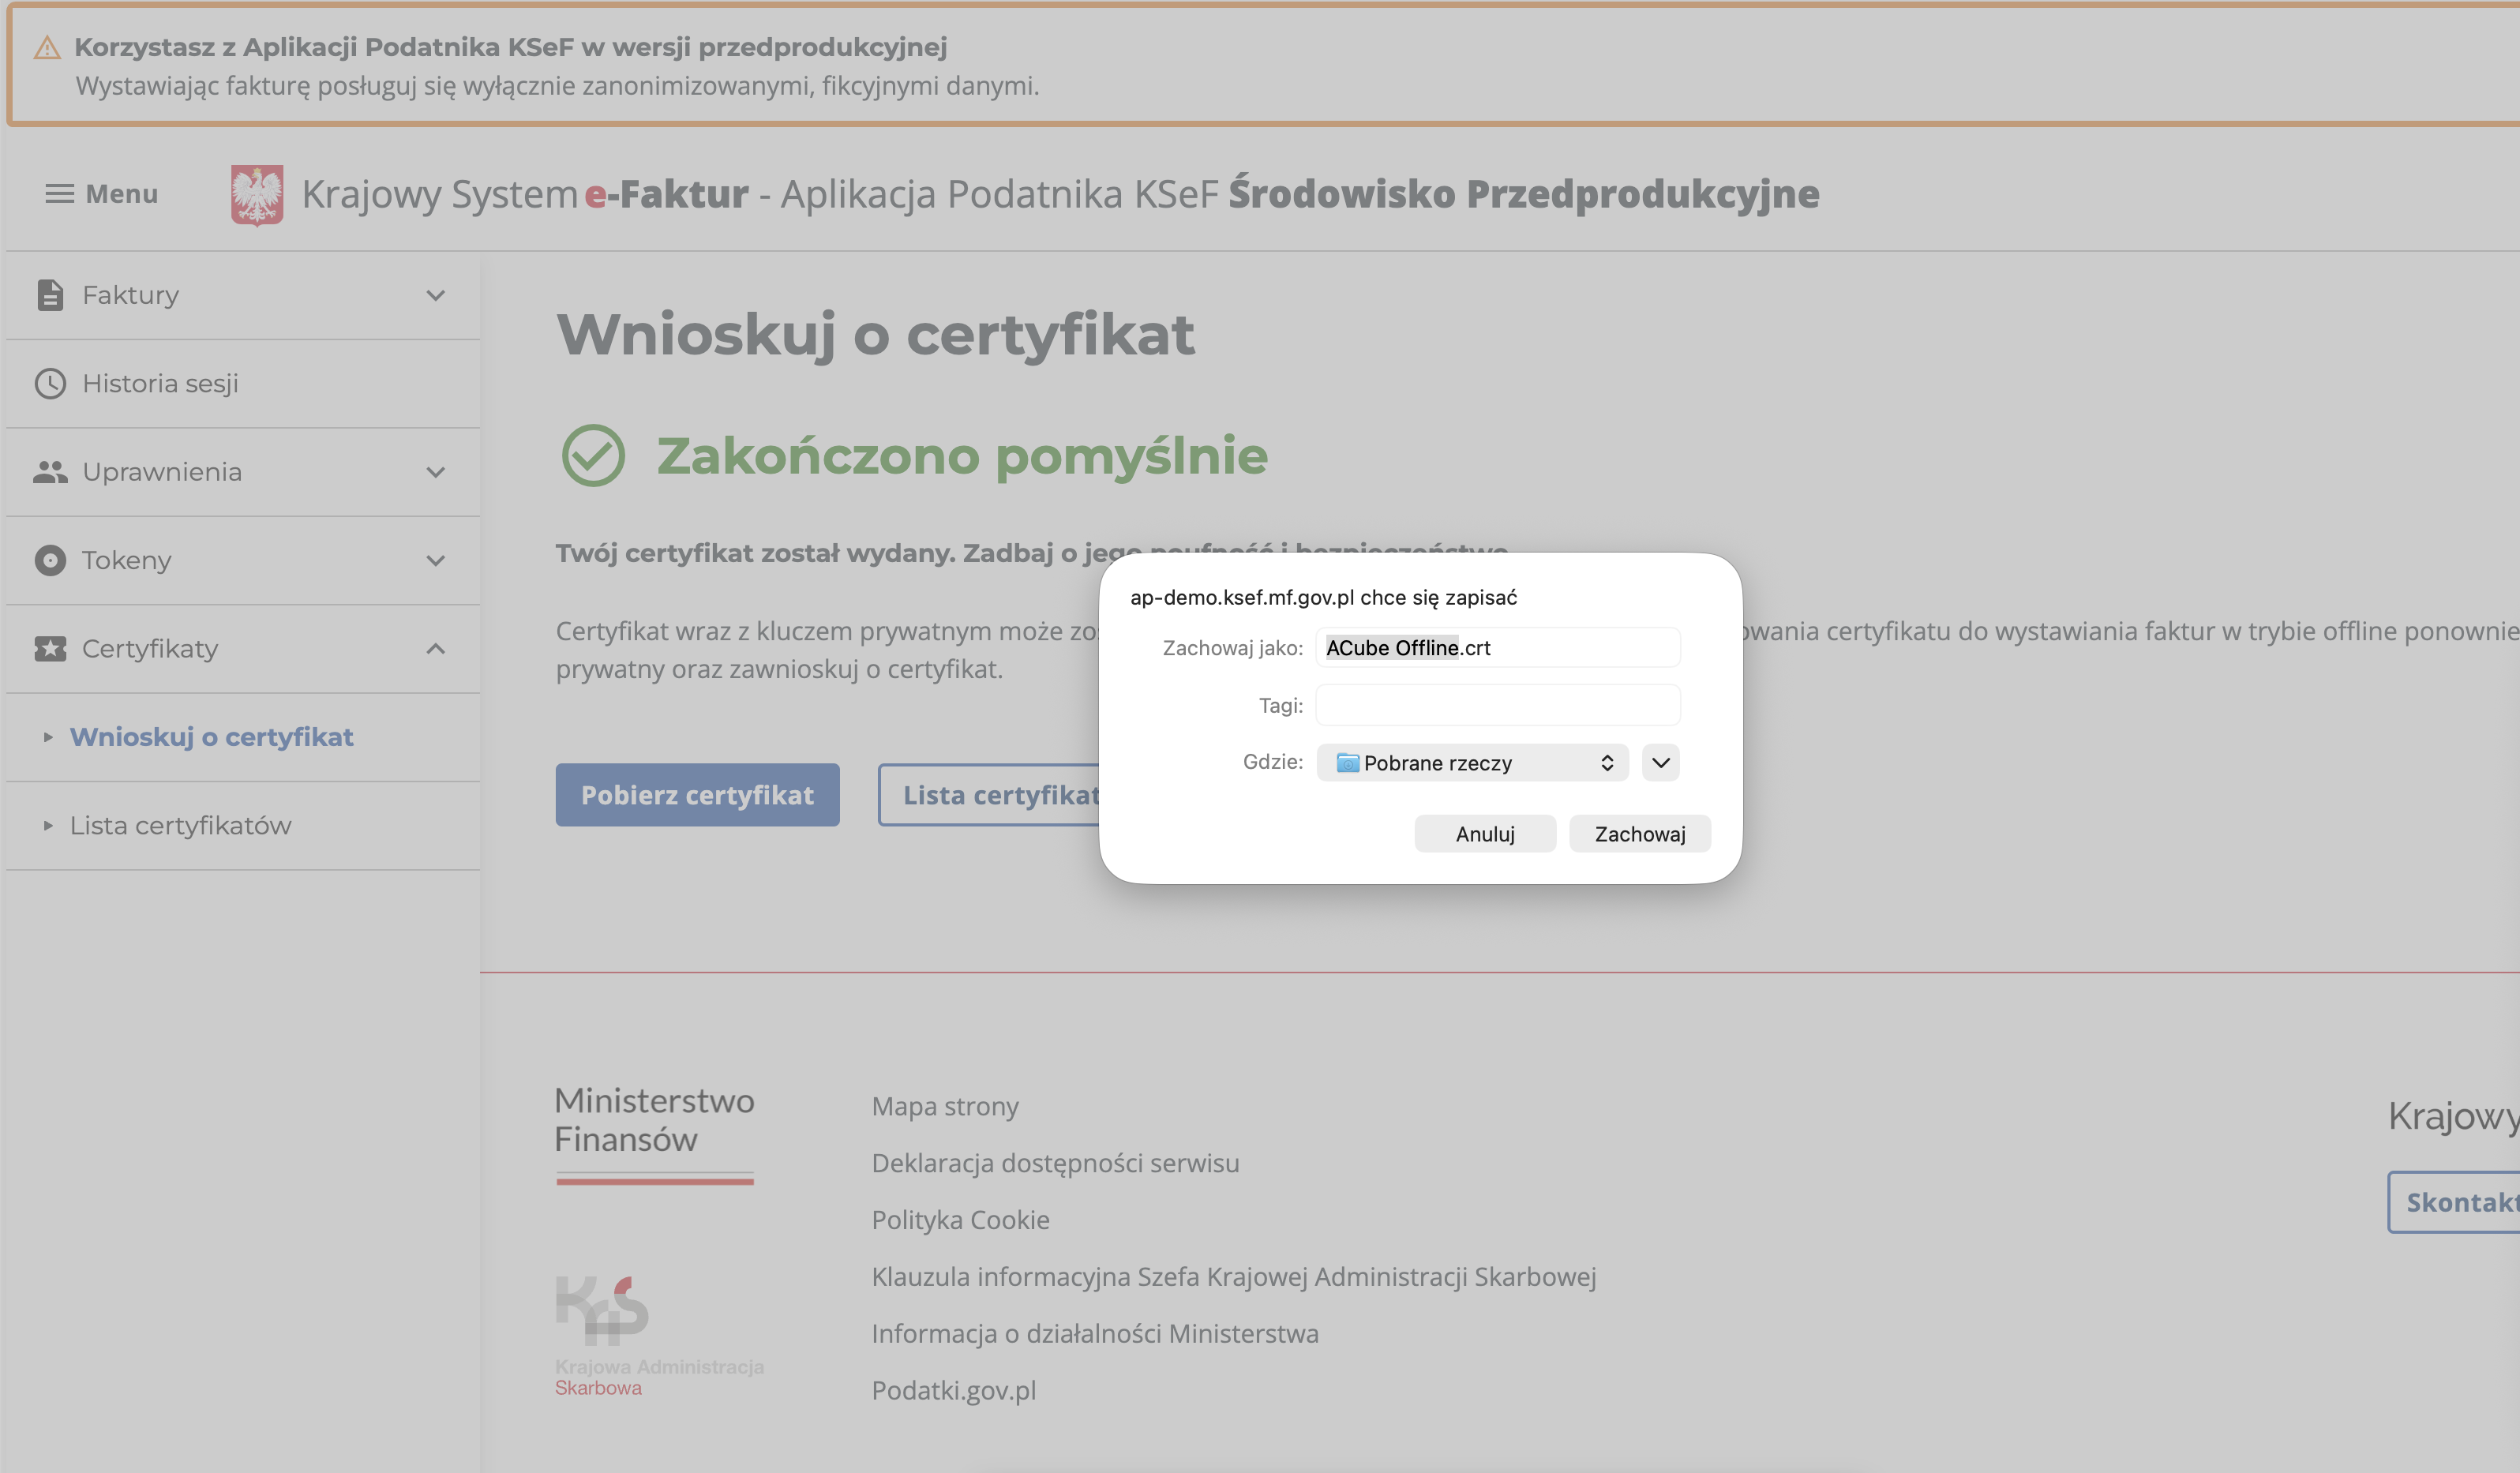Click the Faktury document icon
This screenshot has width=2520, height=1473.
50,295
